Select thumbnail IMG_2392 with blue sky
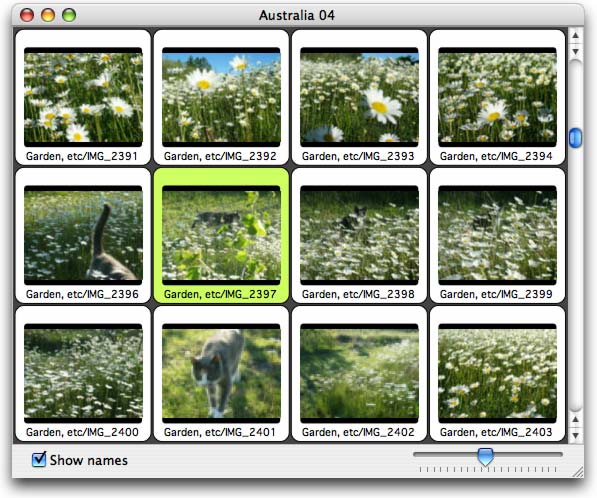The width and height of the screenshot is (597, 498). pos(221,97)
